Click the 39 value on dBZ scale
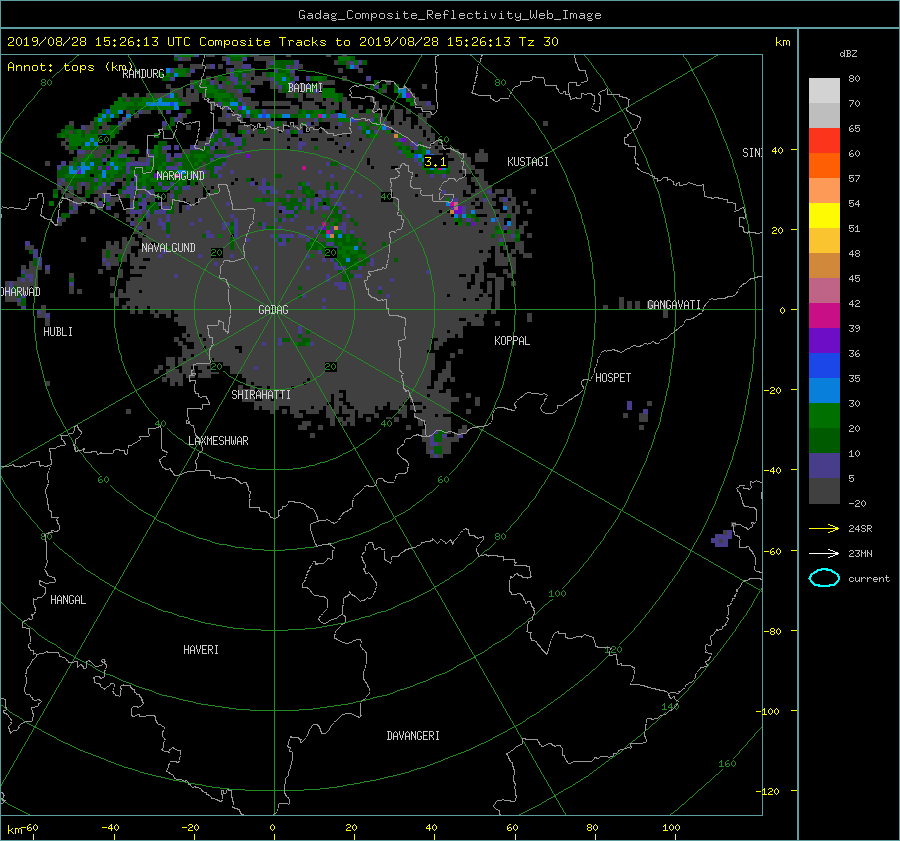 click(854, 328)
